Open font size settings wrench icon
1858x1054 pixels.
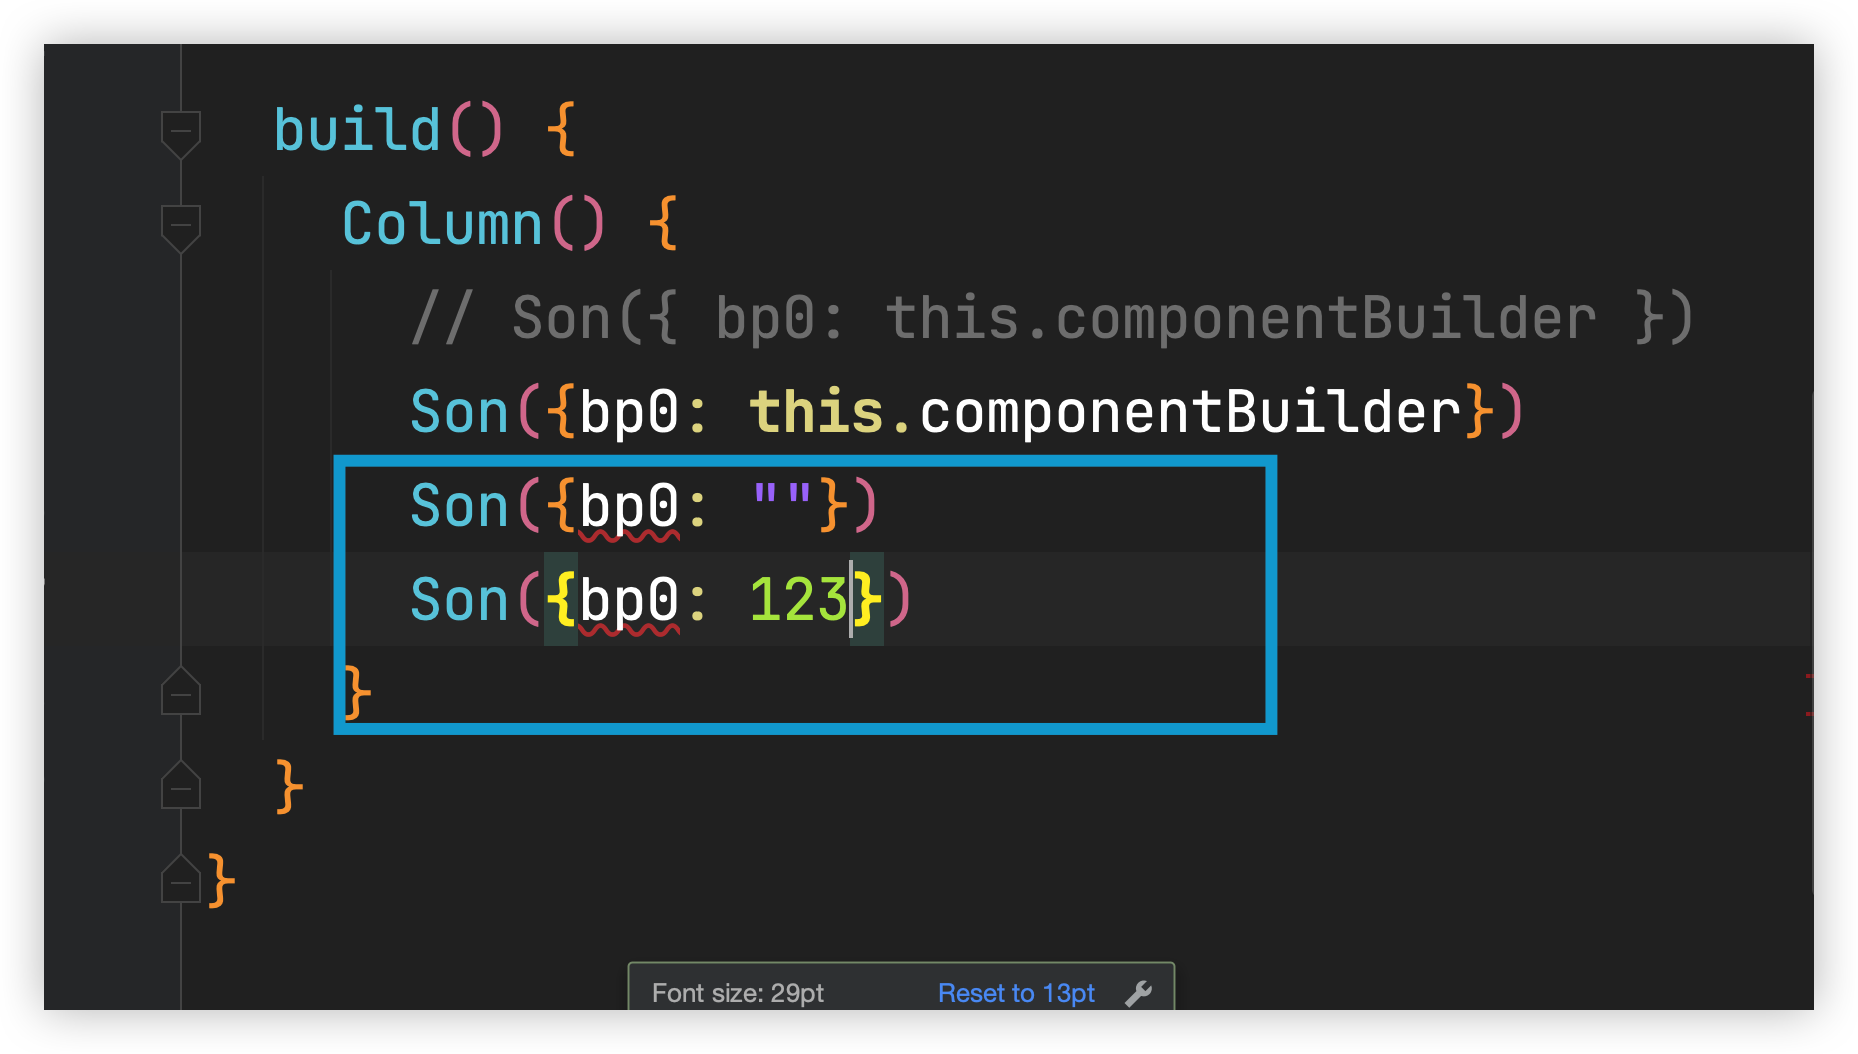coord(1139,993)
